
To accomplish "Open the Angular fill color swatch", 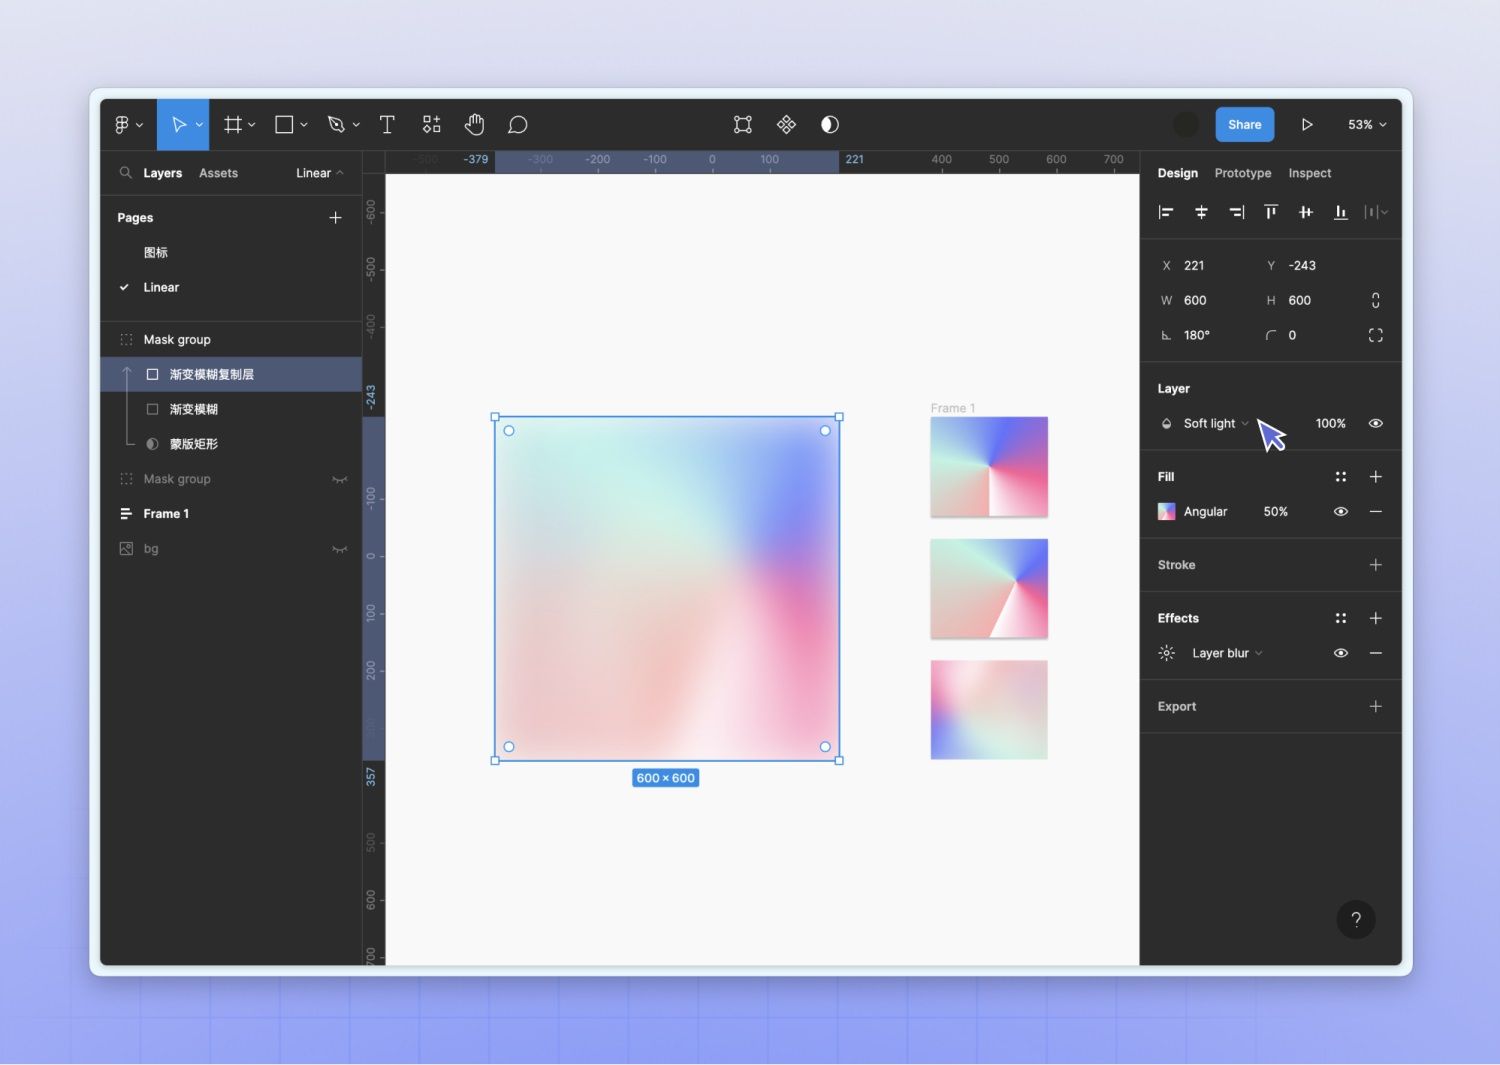I will click(x=1166, y=512).
